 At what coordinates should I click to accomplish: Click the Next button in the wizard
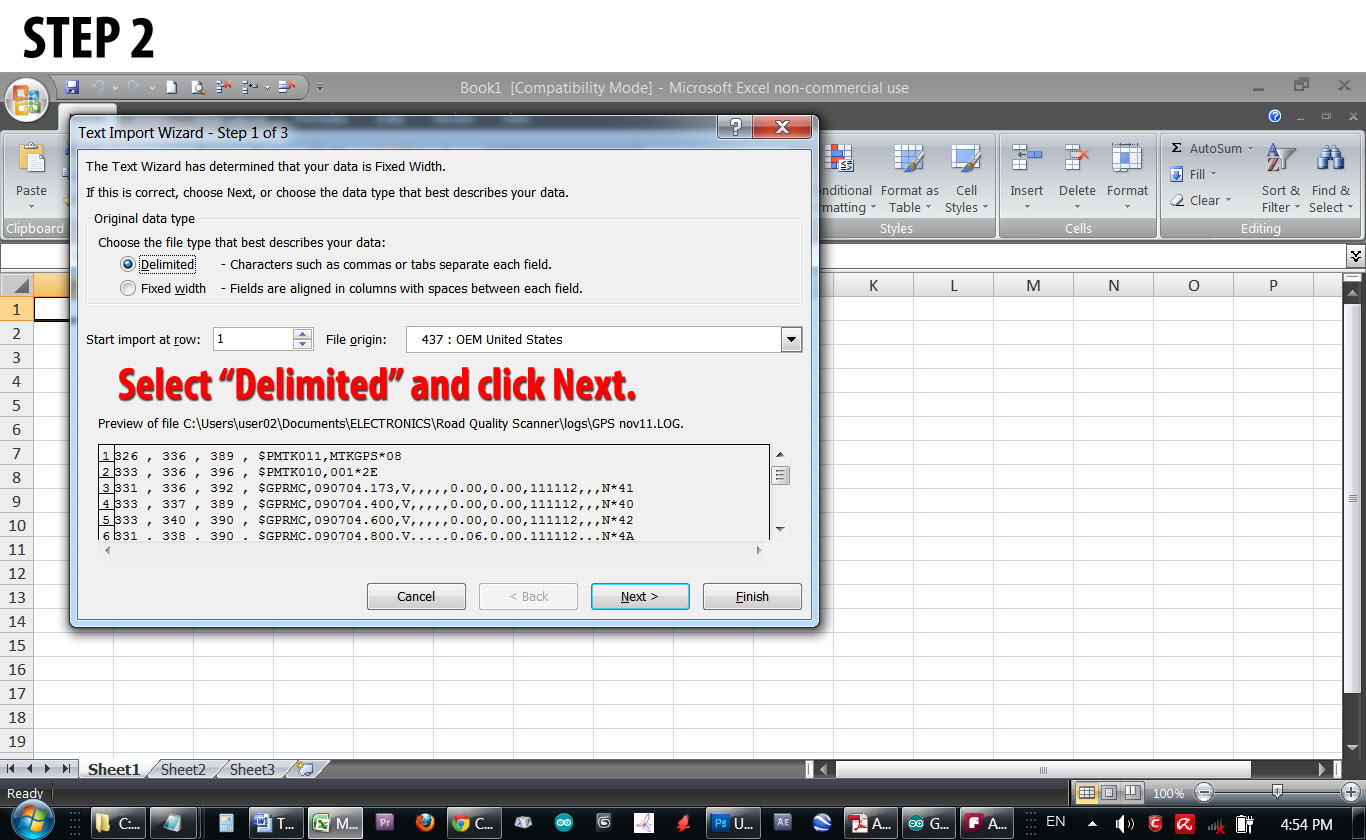point(640,596)
